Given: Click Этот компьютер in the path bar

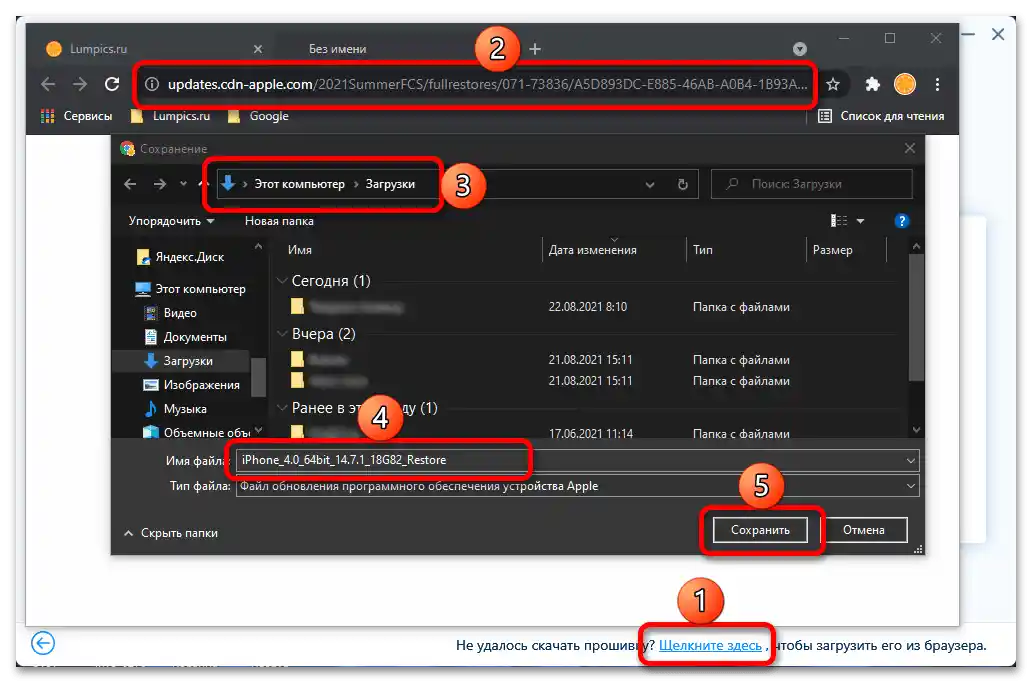Looking at the screenshot, I should [x=299, y=184].
